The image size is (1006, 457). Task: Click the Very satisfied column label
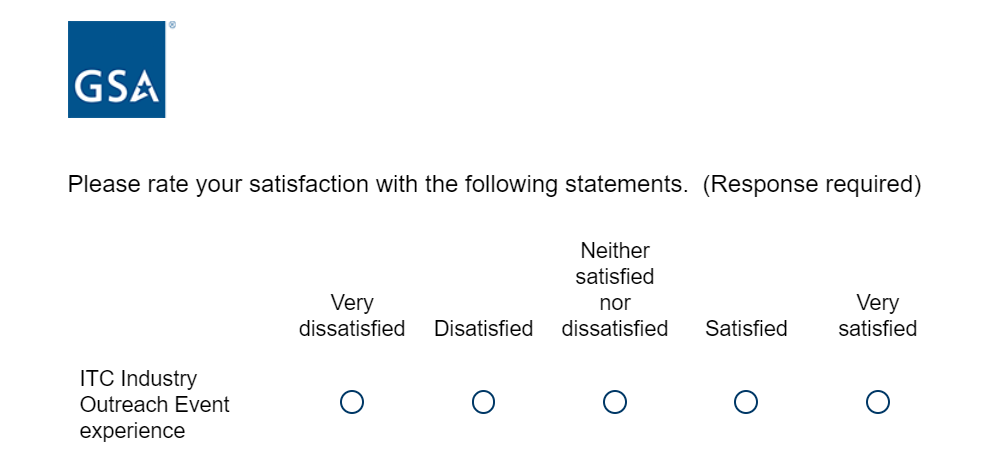[878, 315]
